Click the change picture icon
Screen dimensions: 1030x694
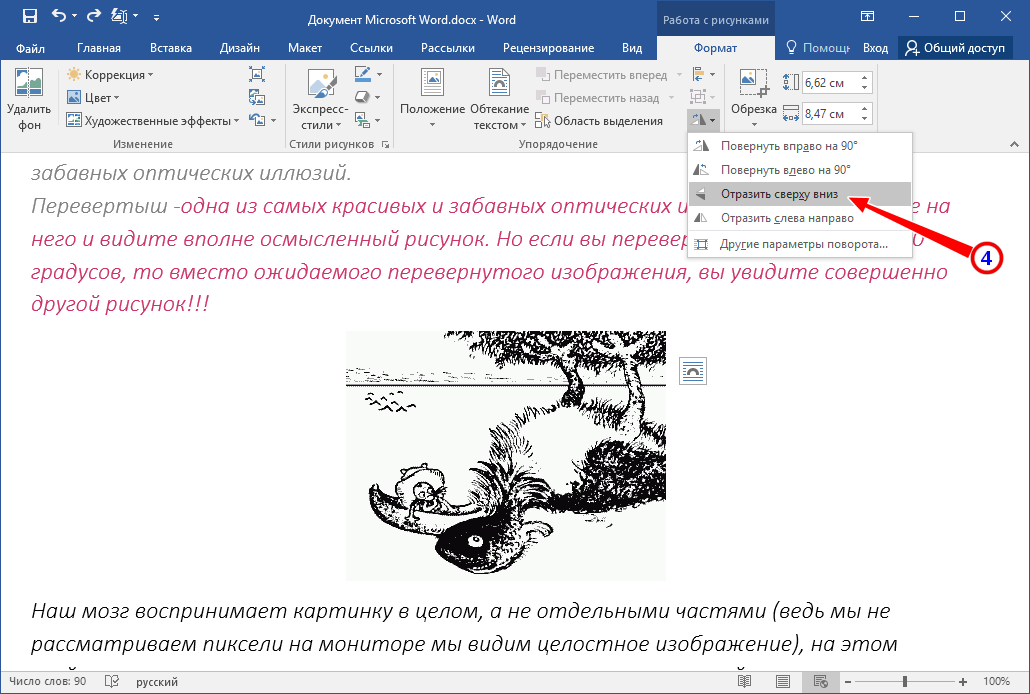click(257, 98)
